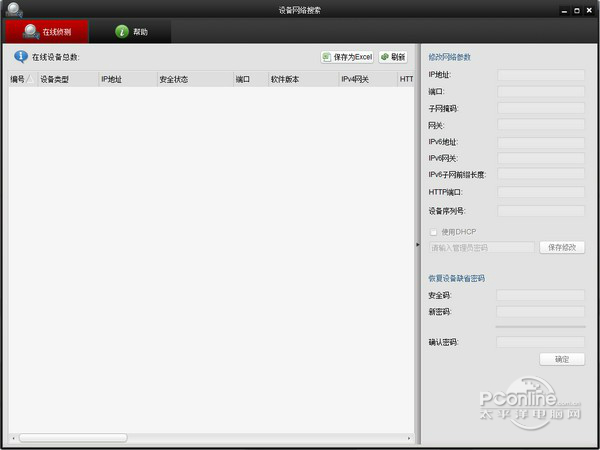This screenshot has height=450, width=600.
Task: Minimize the 设备网络搜索 window
Action: [564, 11]
